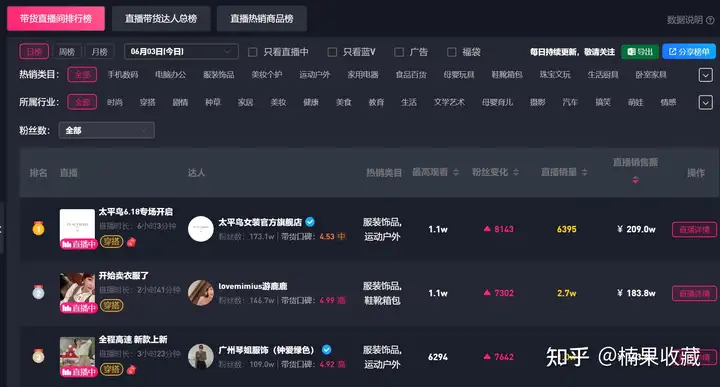Filter industry by 母婴育儿

click(497, 102)
